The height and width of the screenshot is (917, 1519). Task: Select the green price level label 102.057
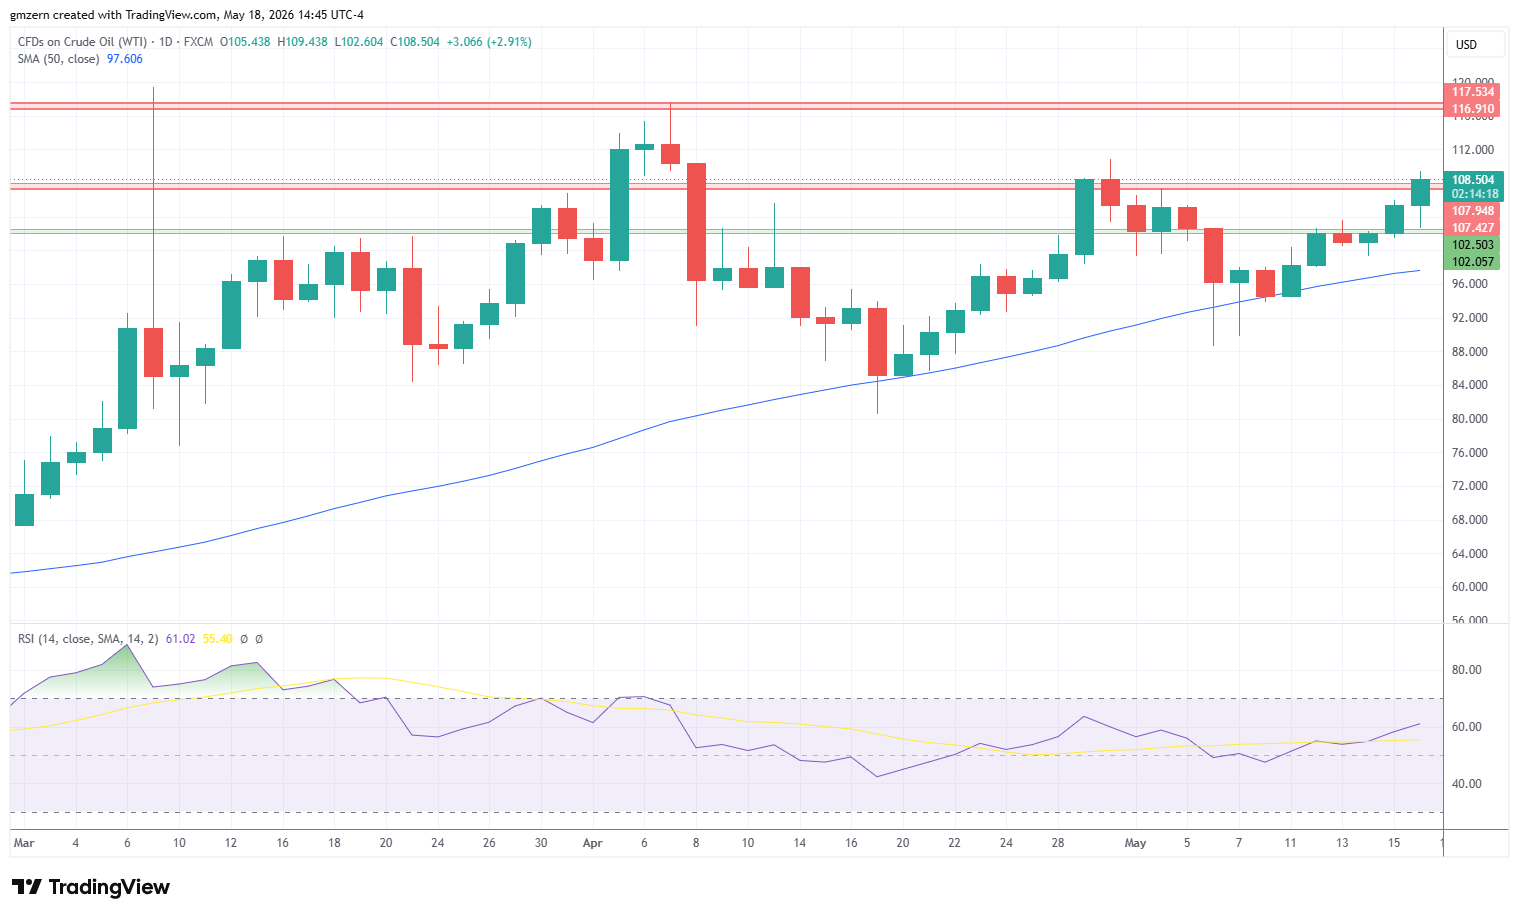(1473, 262)
